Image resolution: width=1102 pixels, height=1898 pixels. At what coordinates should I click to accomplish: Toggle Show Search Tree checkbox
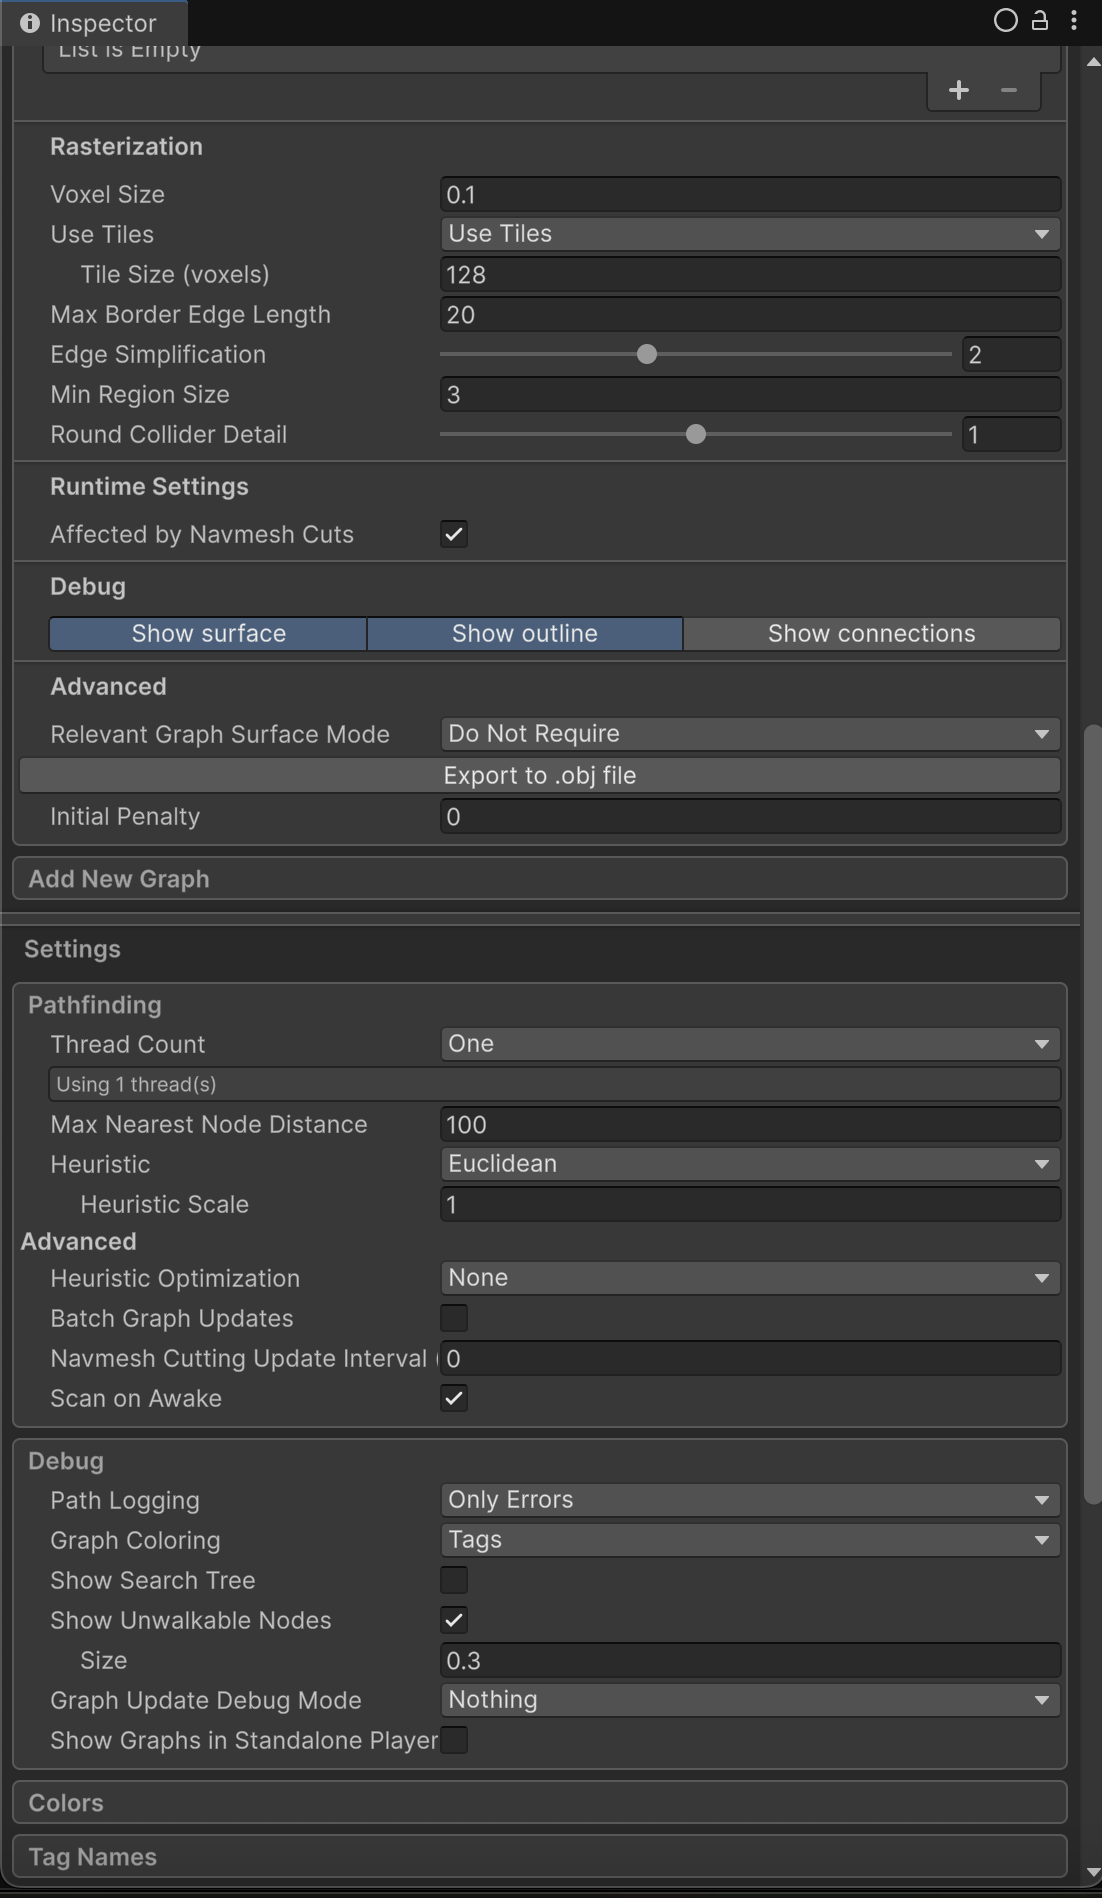454,1580
